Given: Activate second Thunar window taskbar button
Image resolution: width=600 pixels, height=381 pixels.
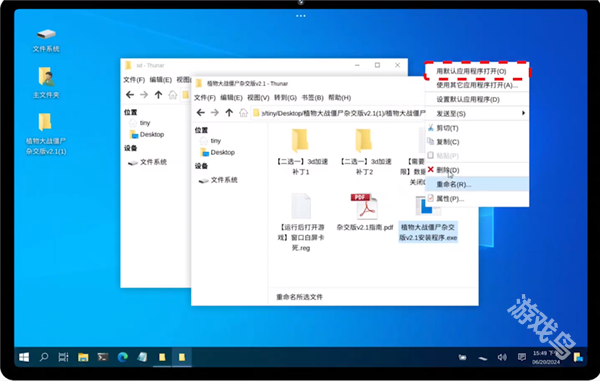Looking at the screenshot, I should pyautogui.click(x=182, y=357).
